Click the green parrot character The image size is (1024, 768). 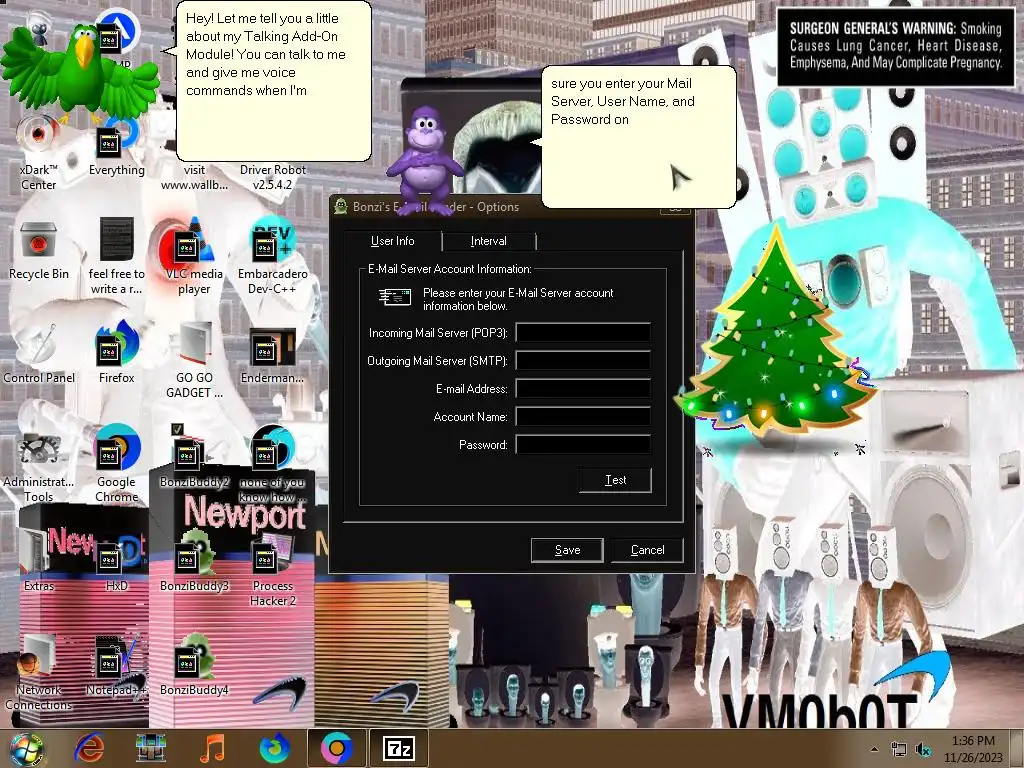click(x=82, y=72)
